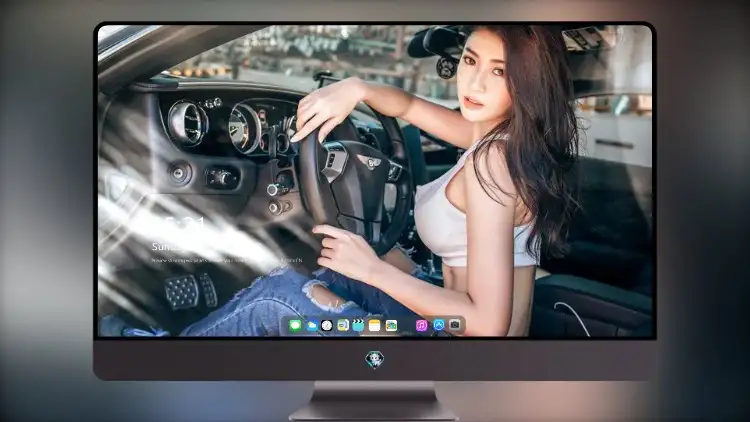Click the logo on the monitor chin
The width and height of the screenshot is (750, 422).
point(375,359)
